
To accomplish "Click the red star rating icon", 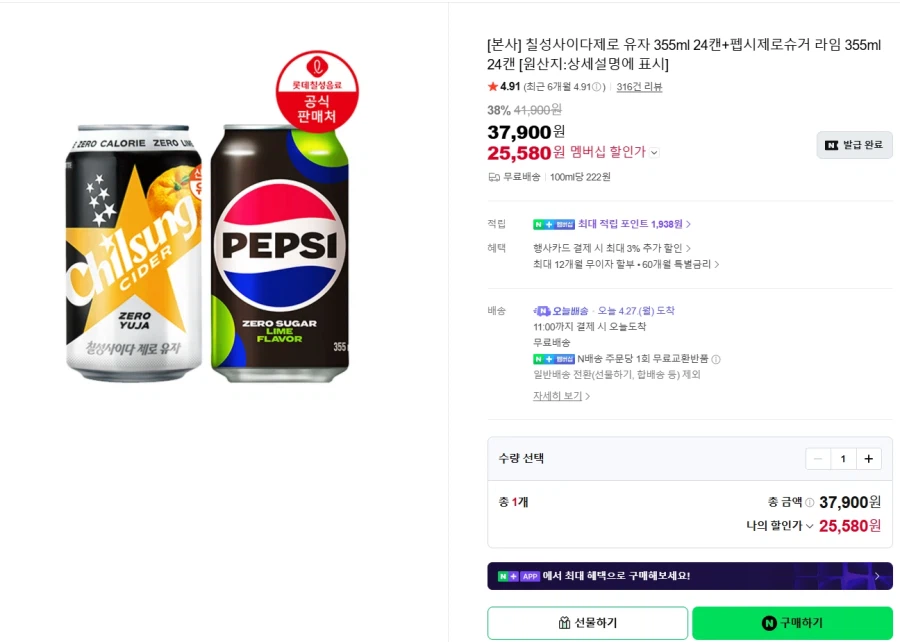I will coord(495,88).
